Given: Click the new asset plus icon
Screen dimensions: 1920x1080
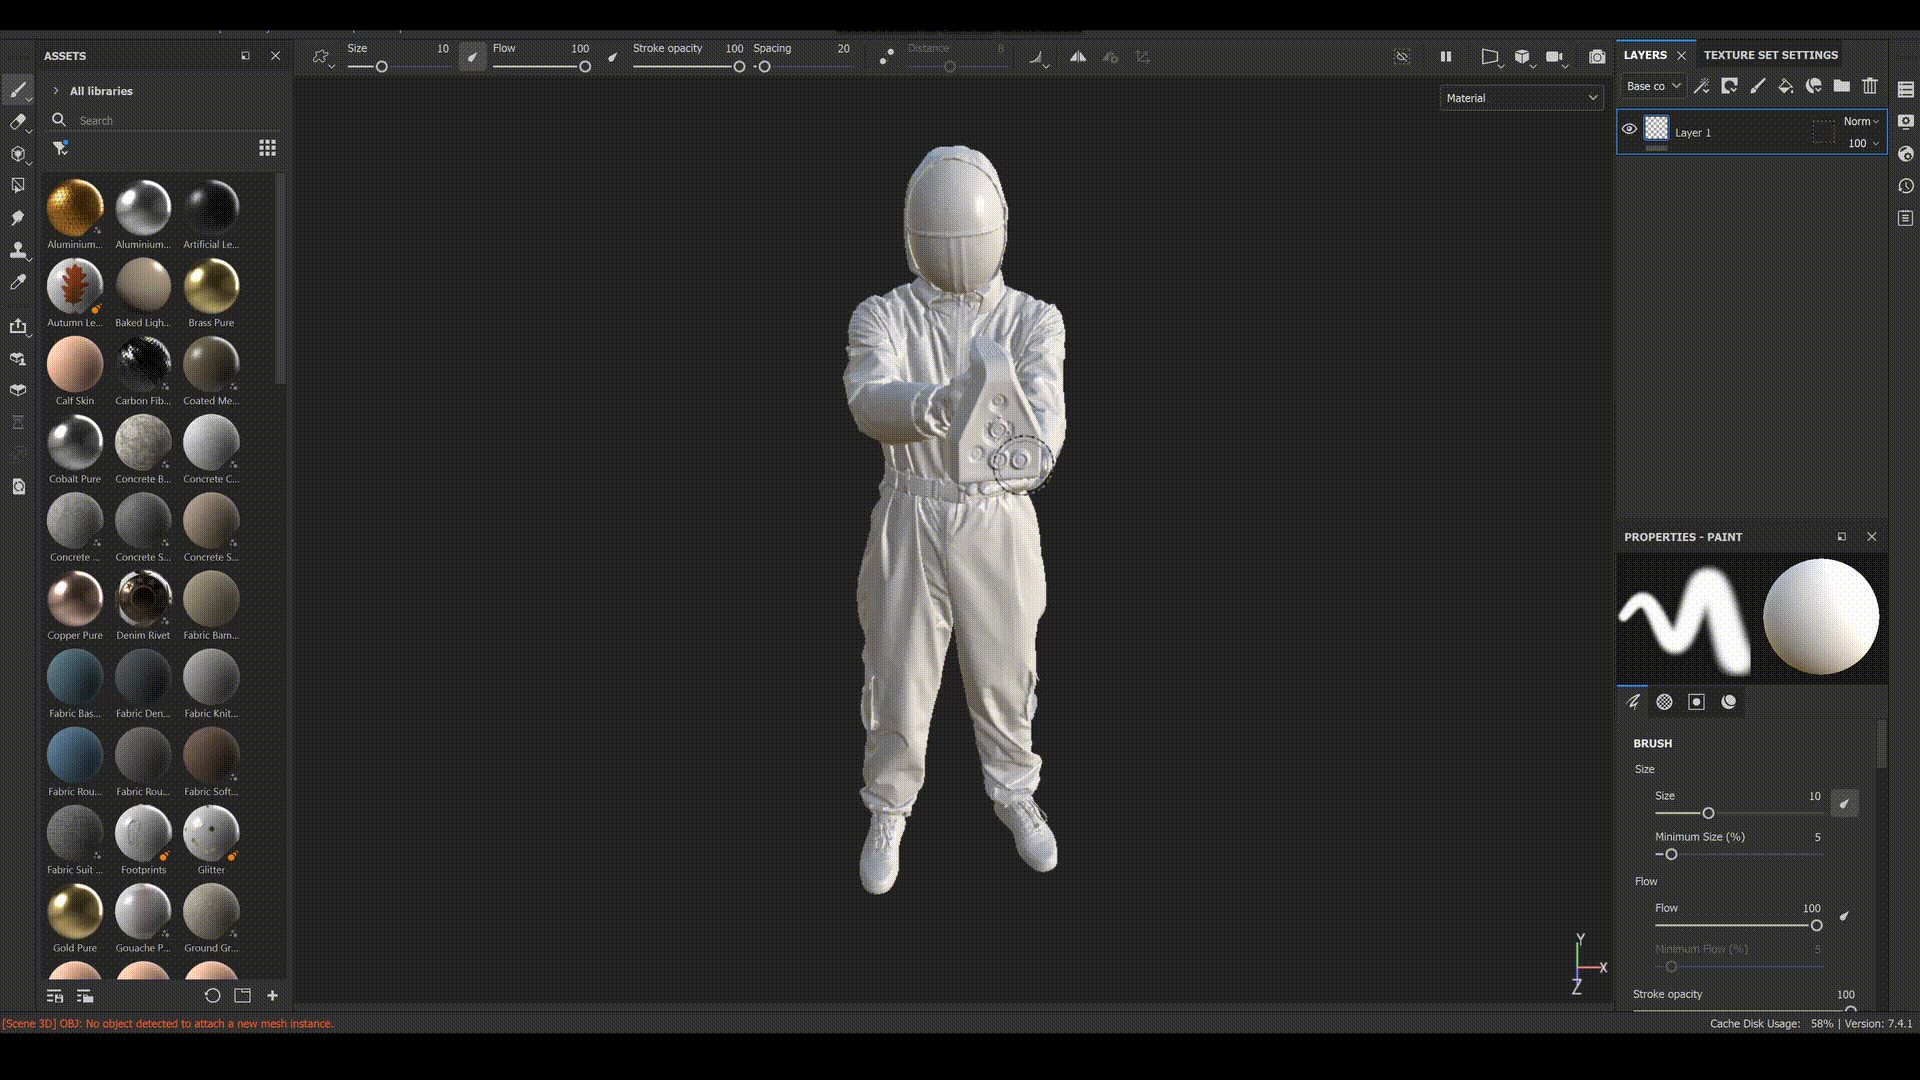Looking at the screenshot, I should click(272, 996).
